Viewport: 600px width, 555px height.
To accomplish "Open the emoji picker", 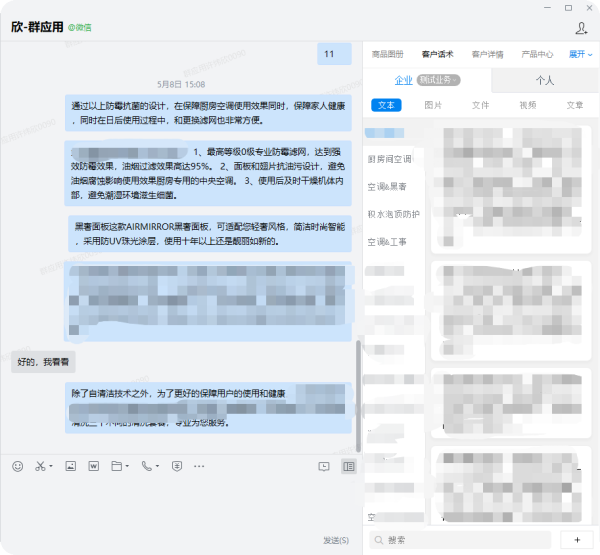I will (17, 466).
